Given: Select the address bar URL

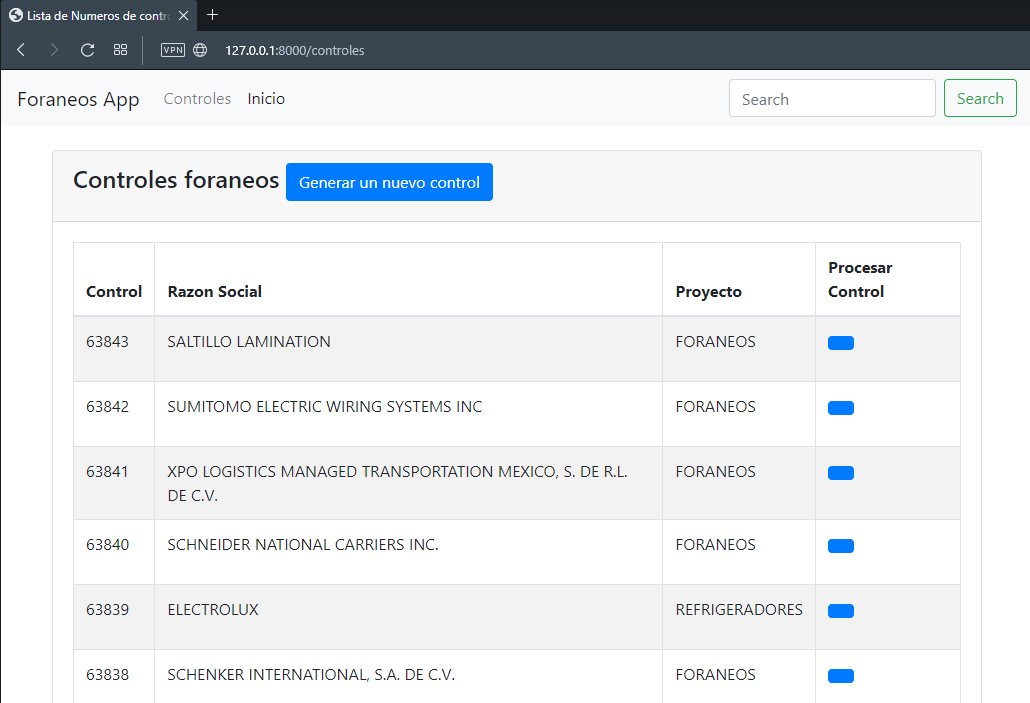Looking at the screenshot, I should pos(295,50).
